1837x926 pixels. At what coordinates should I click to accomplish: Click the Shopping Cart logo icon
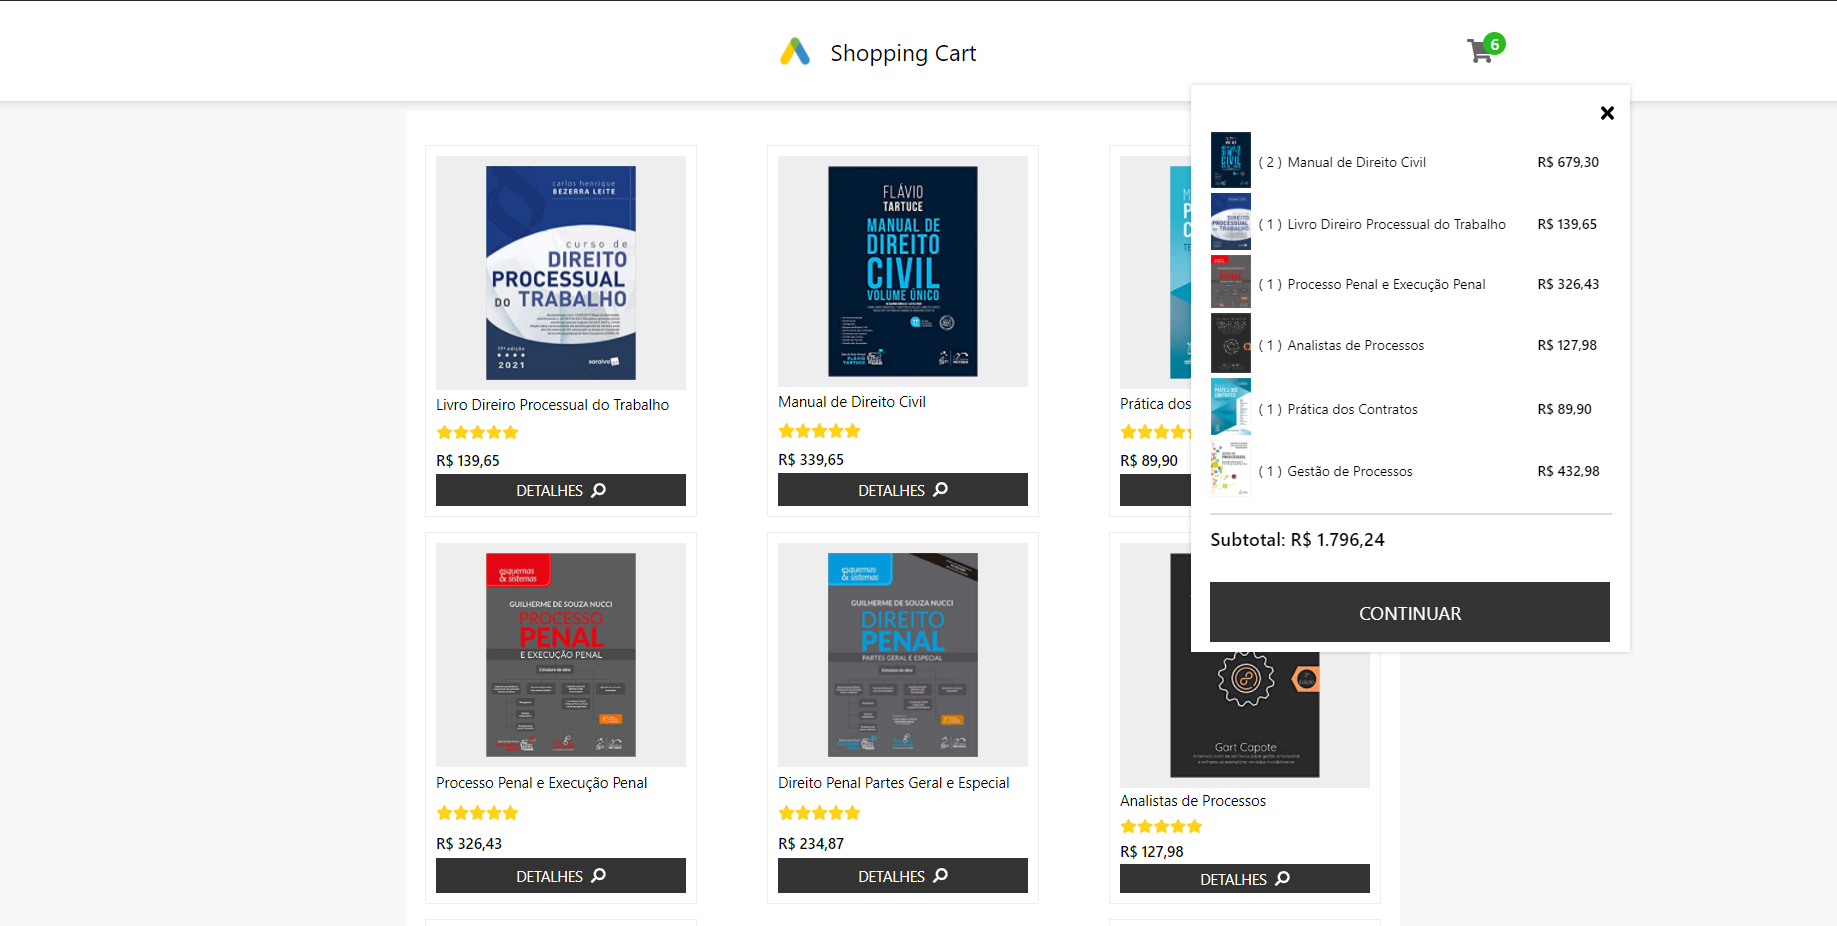tap(795, 52)
